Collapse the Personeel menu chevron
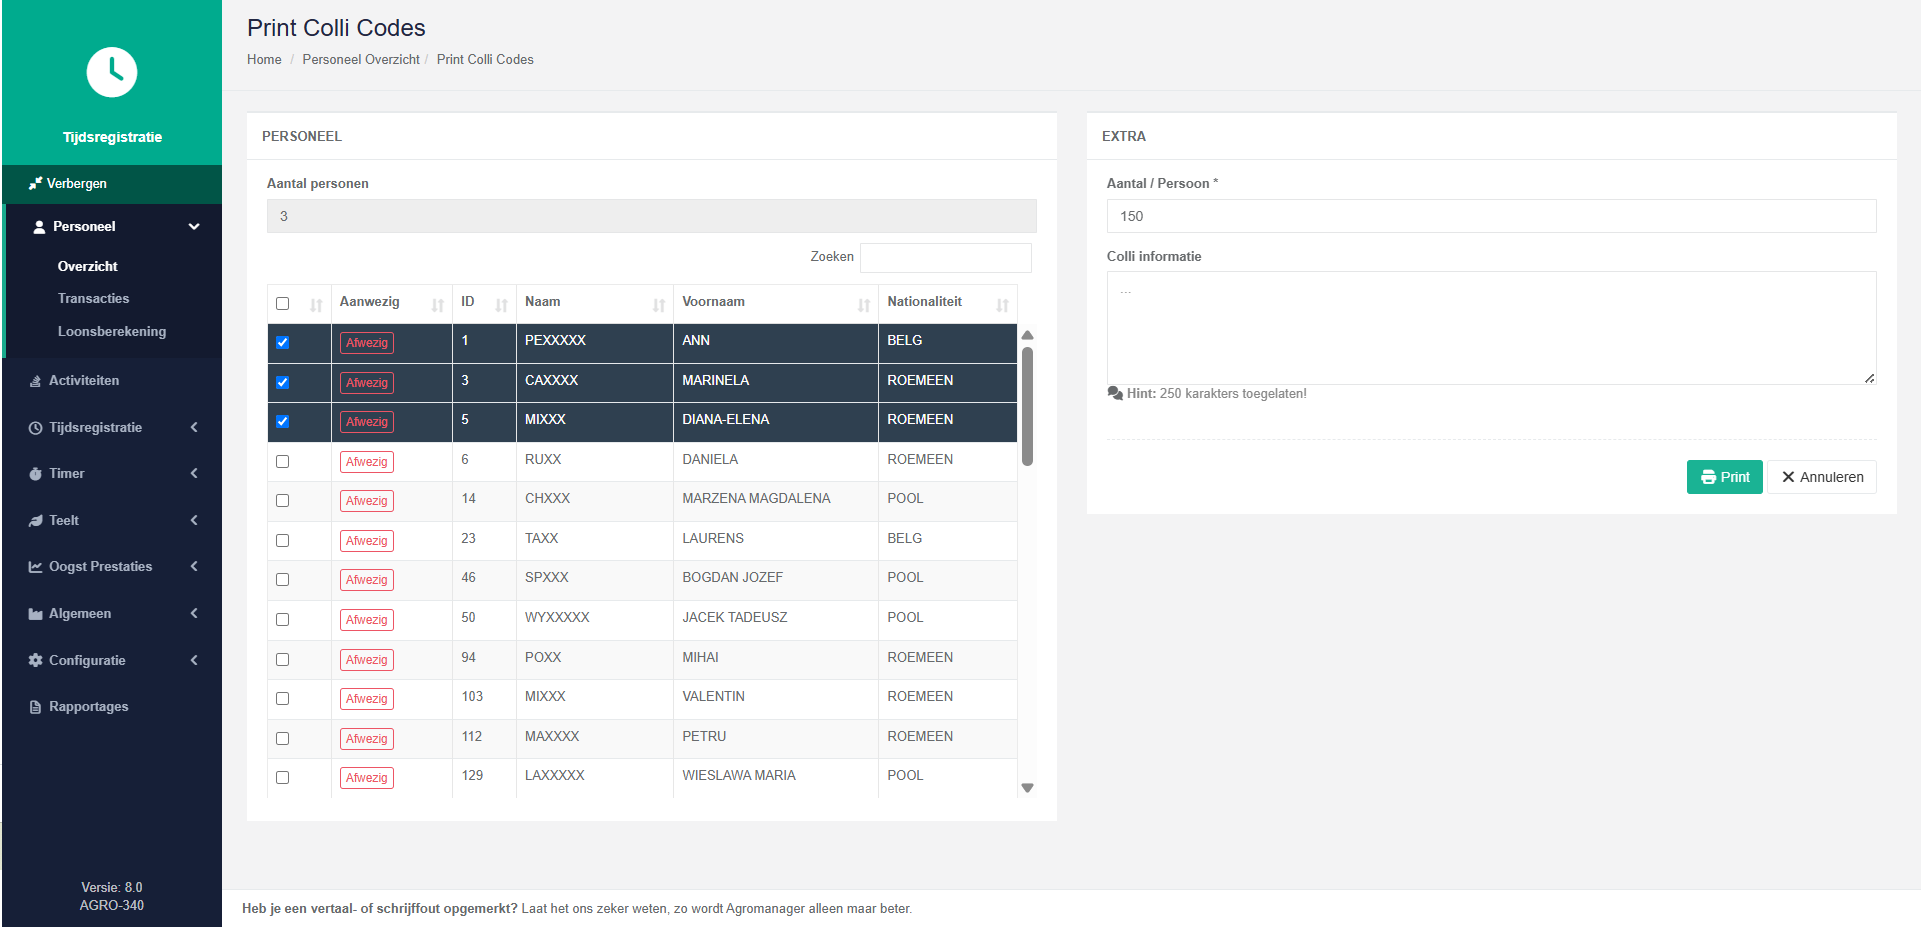 point(194,227)
